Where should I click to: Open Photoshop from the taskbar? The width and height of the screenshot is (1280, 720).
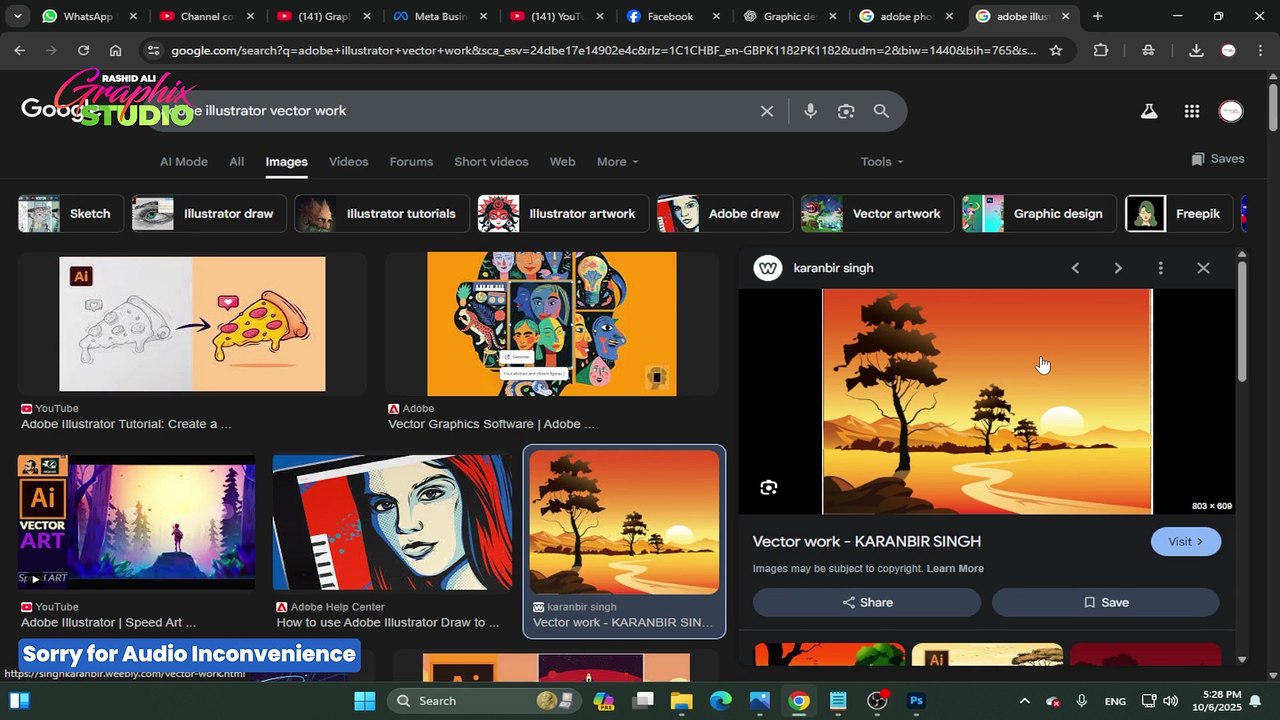(915, 701)
